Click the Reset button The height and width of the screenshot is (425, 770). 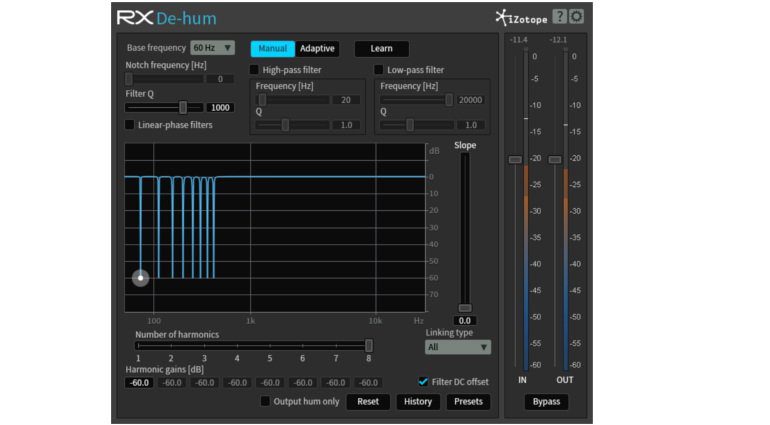[368, 401]
